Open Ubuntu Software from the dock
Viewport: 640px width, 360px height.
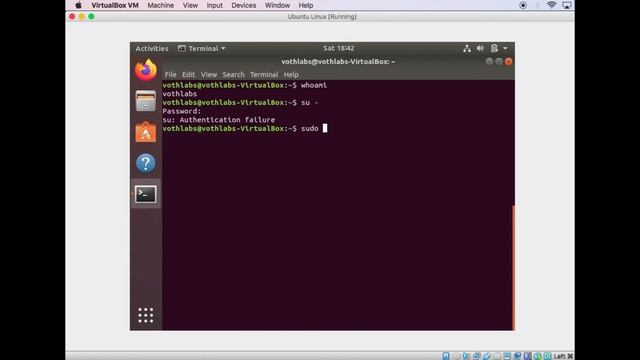point(146,132)
